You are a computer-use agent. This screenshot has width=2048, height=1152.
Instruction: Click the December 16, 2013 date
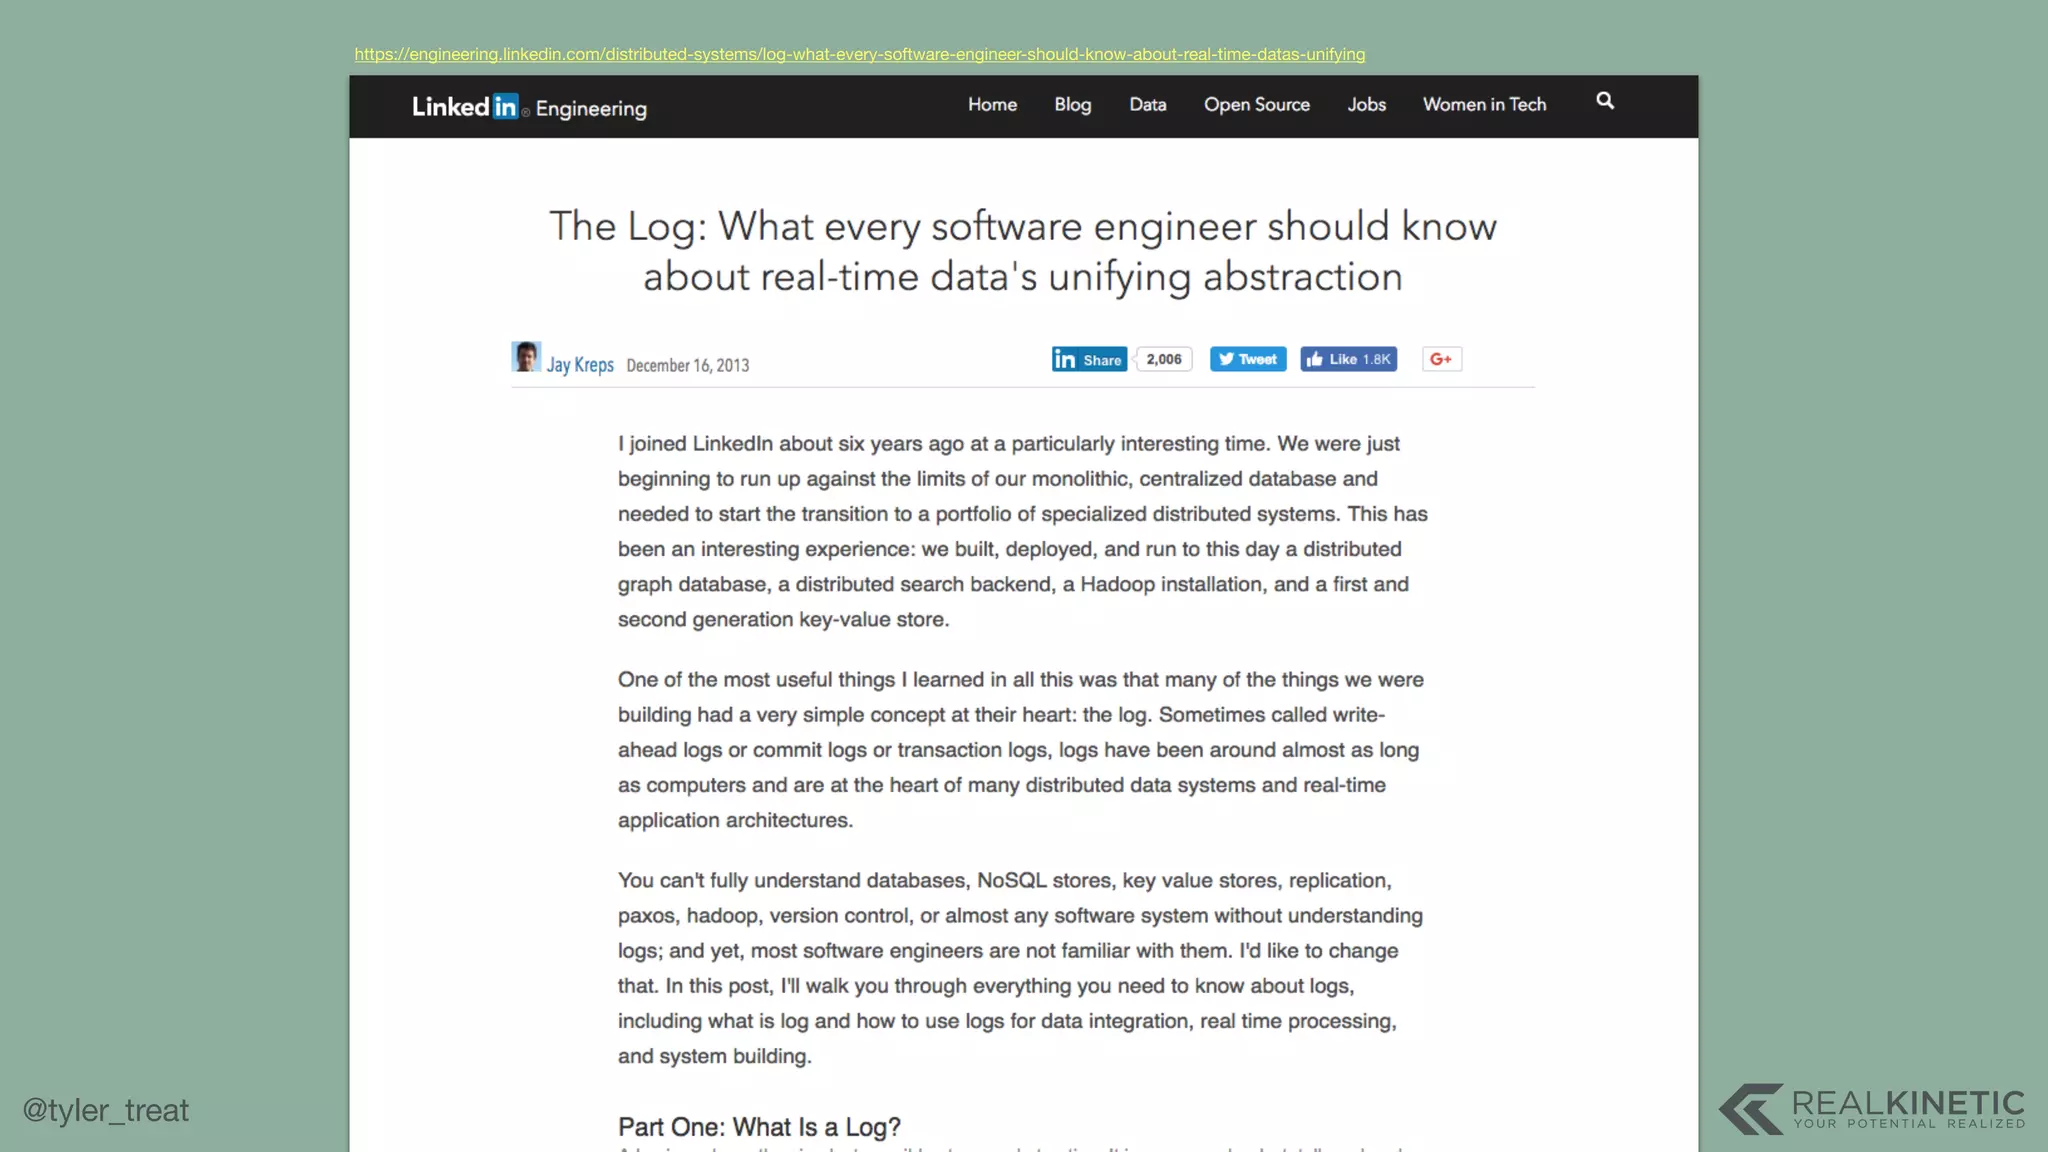(688, 366)
